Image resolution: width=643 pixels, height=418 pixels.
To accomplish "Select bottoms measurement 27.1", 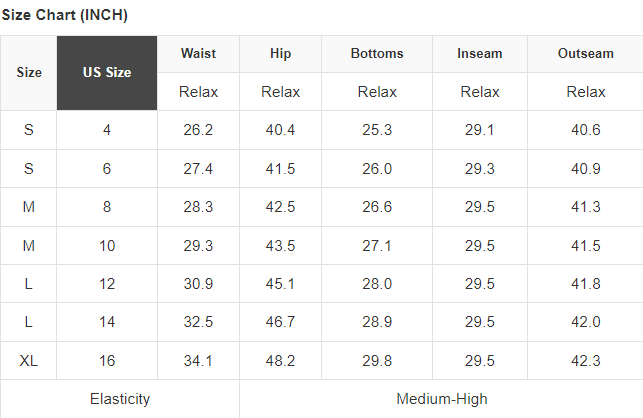I will pos(377,246).
